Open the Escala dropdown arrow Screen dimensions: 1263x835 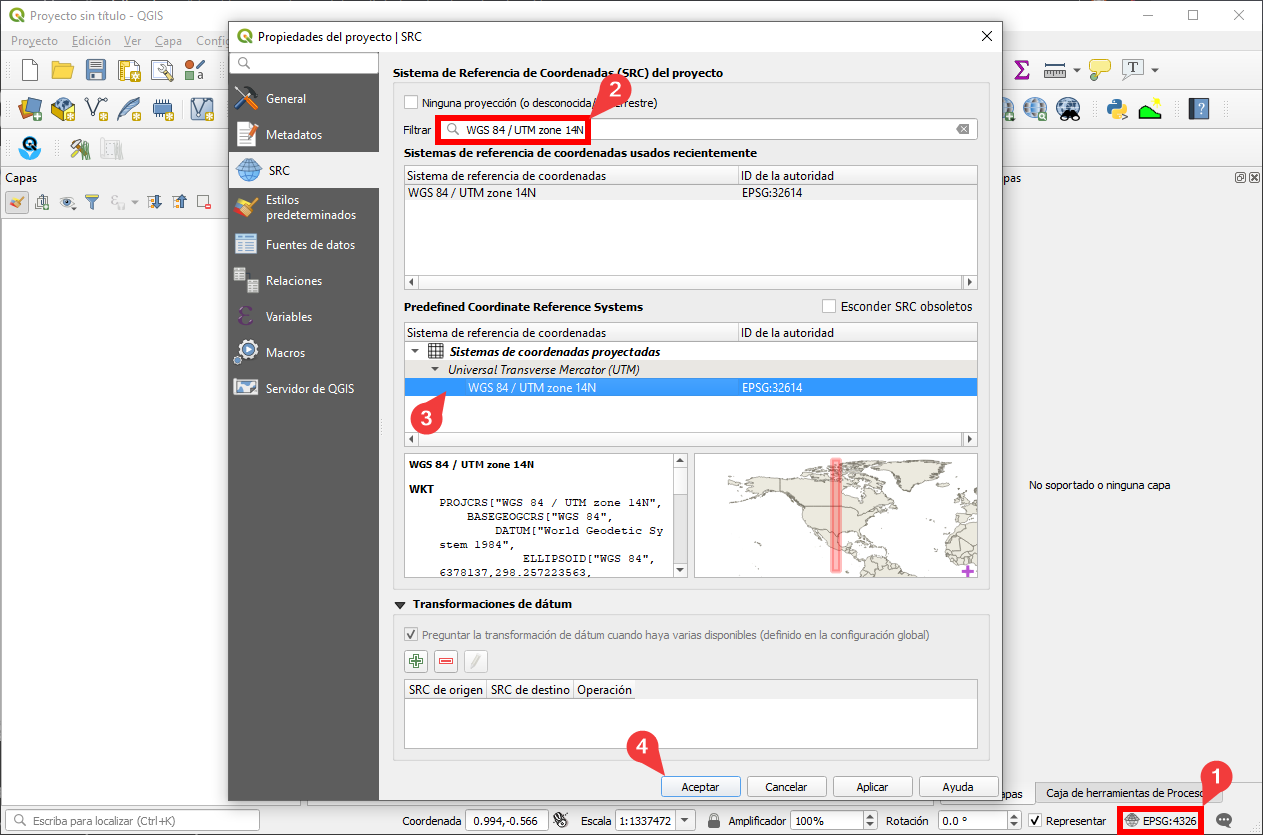click(x=685, y=820)
